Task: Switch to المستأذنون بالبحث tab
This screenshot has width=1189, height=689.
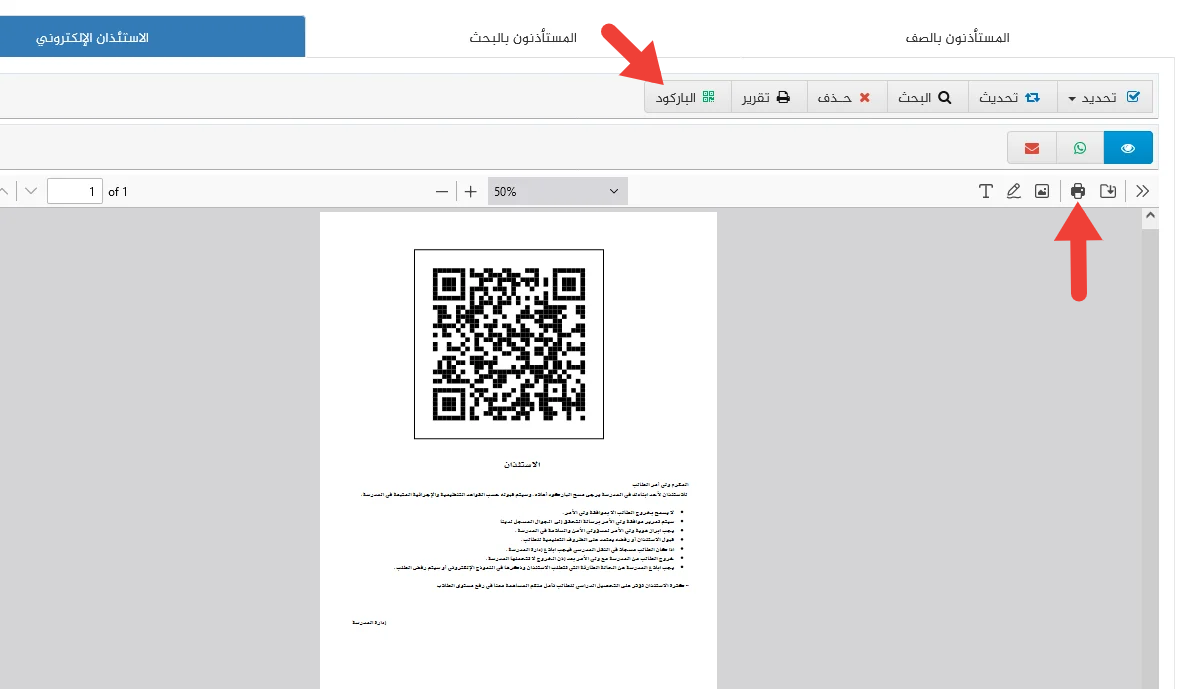Action: [523, 37]
